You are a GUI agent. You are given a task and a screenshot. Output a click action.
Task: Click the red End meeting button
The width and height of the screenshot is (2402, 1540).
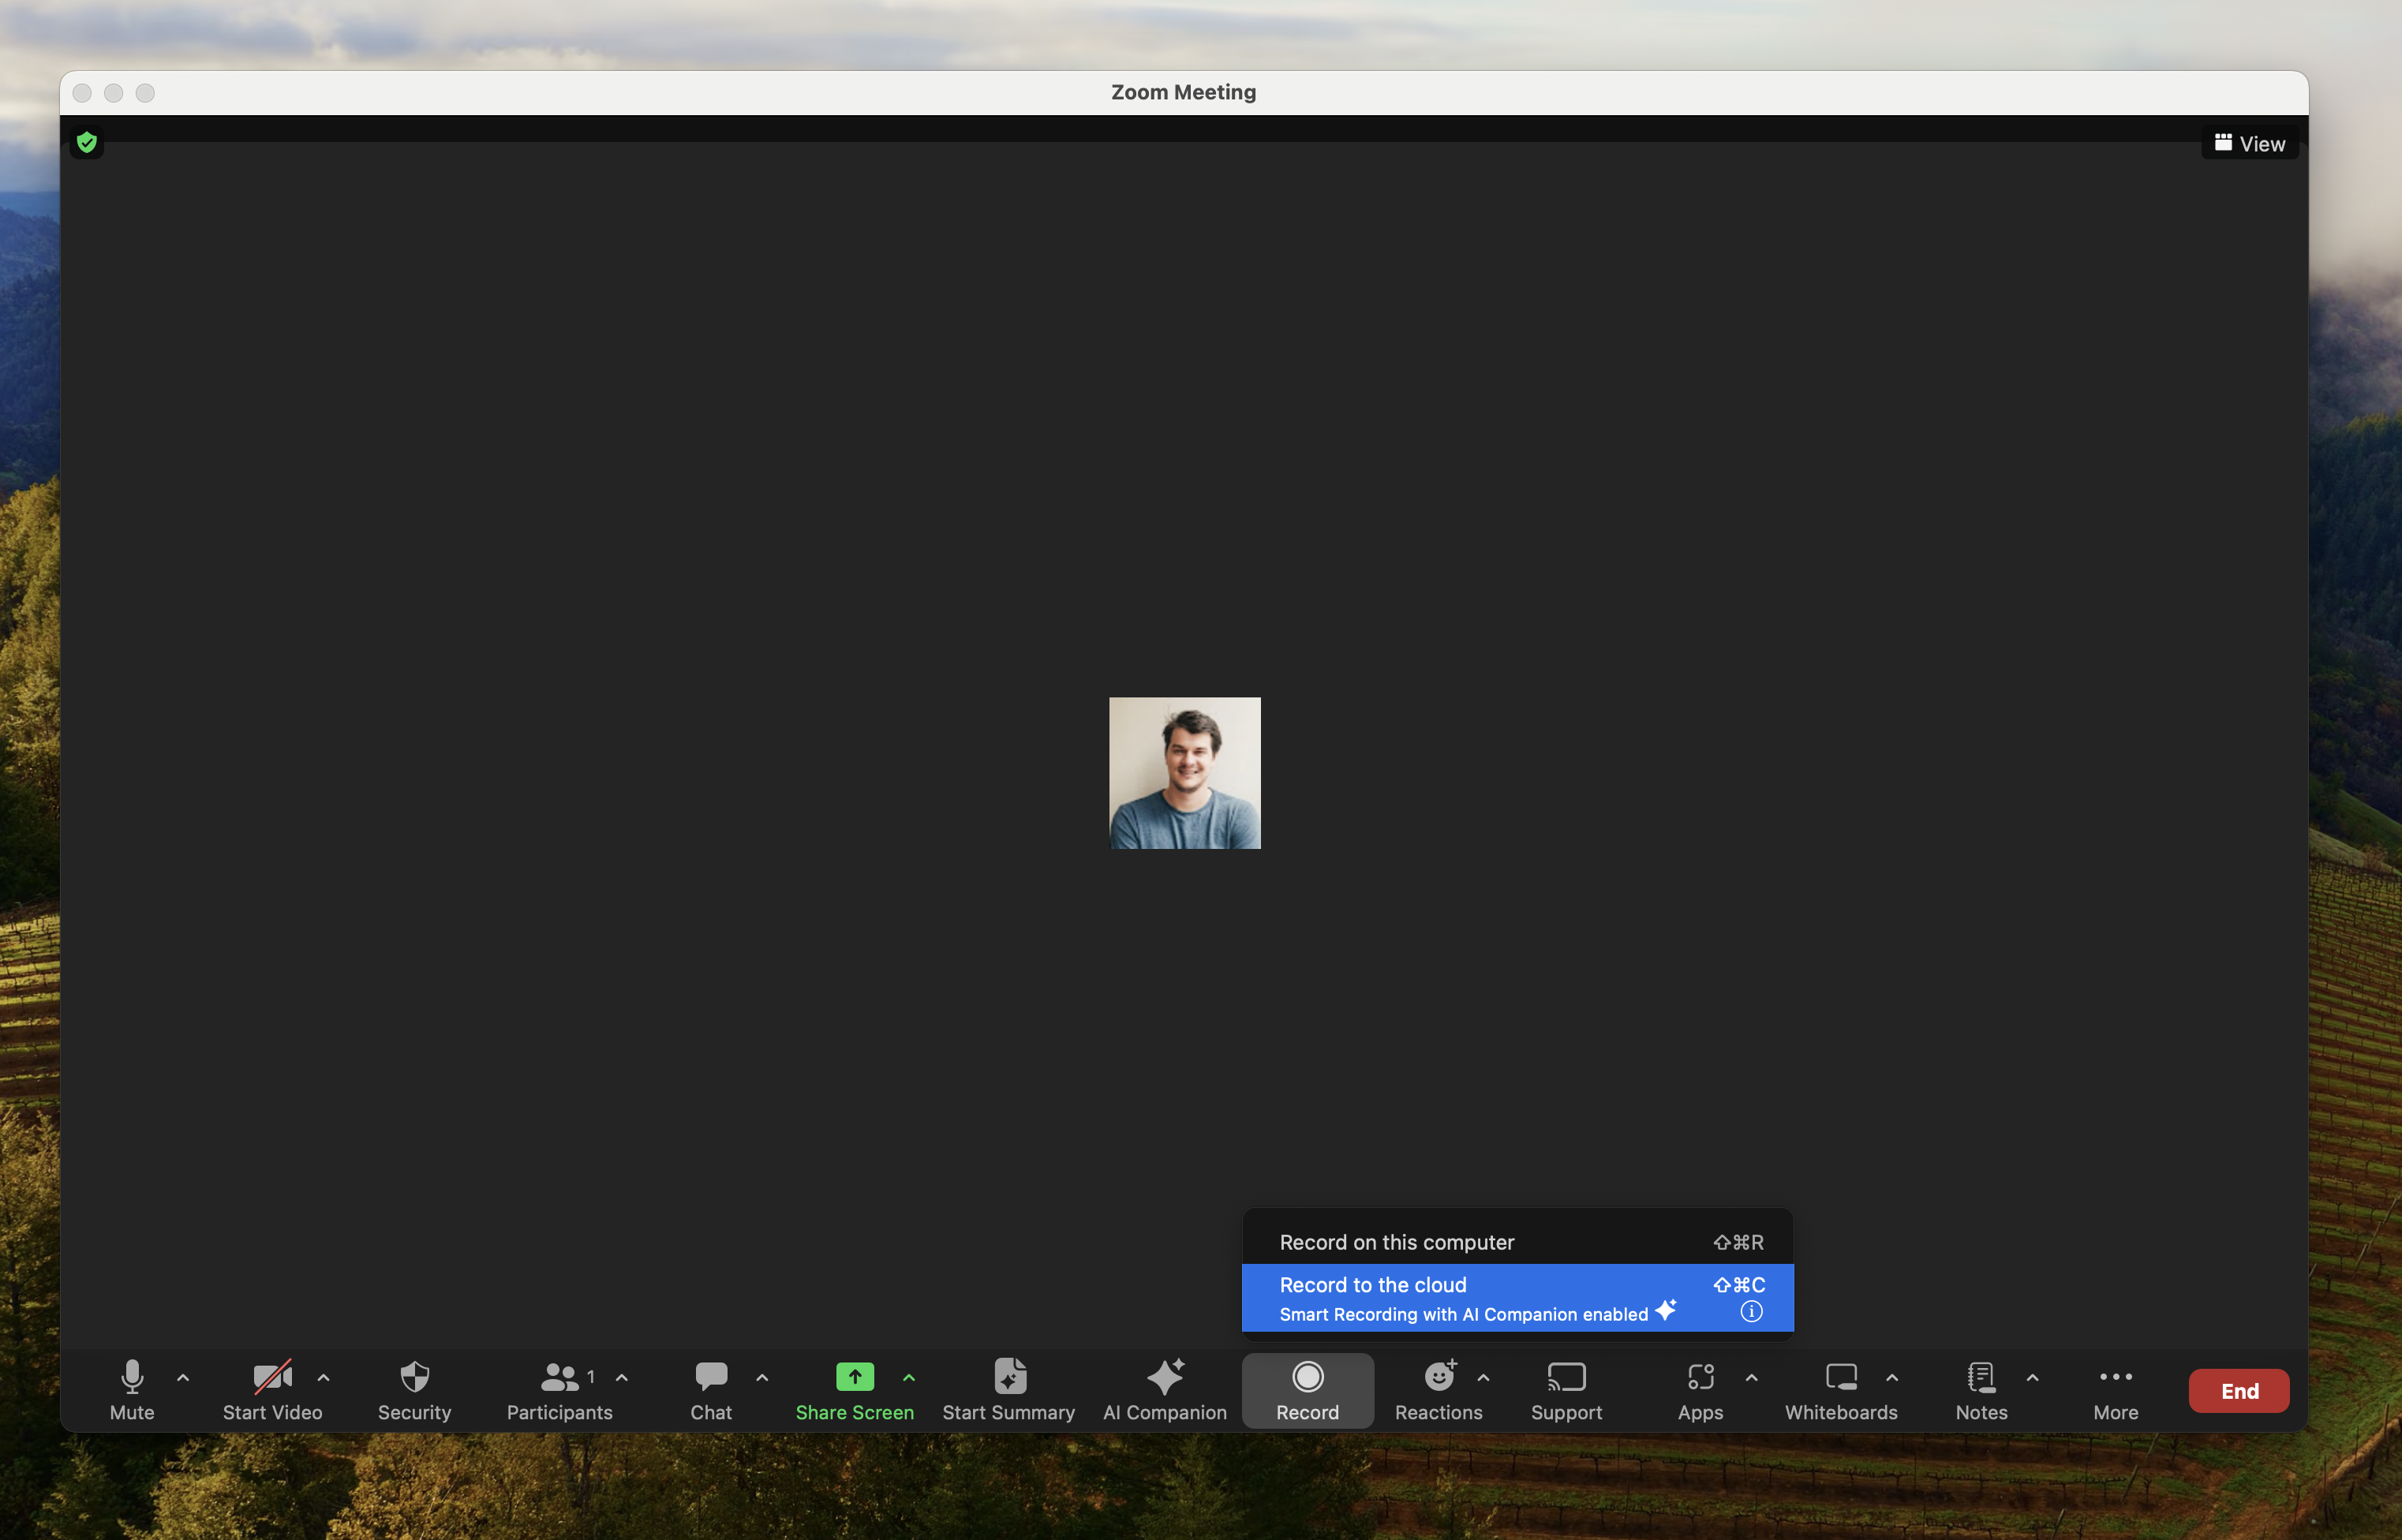2239,1391
